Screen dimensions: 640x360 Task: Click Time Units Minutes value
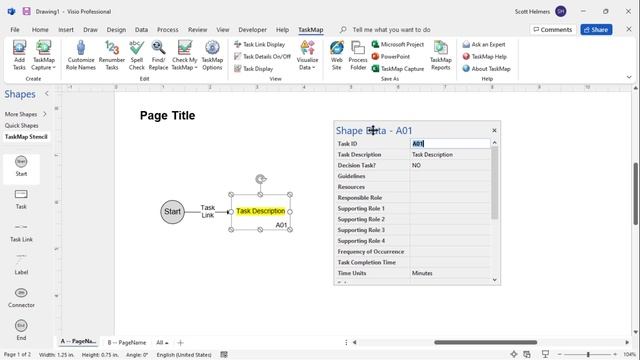pos(450,273)
